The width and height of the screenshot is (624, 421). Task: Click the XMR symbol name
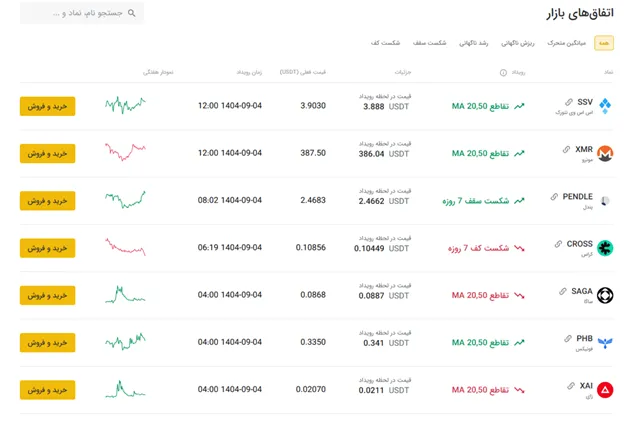point(584,149)
